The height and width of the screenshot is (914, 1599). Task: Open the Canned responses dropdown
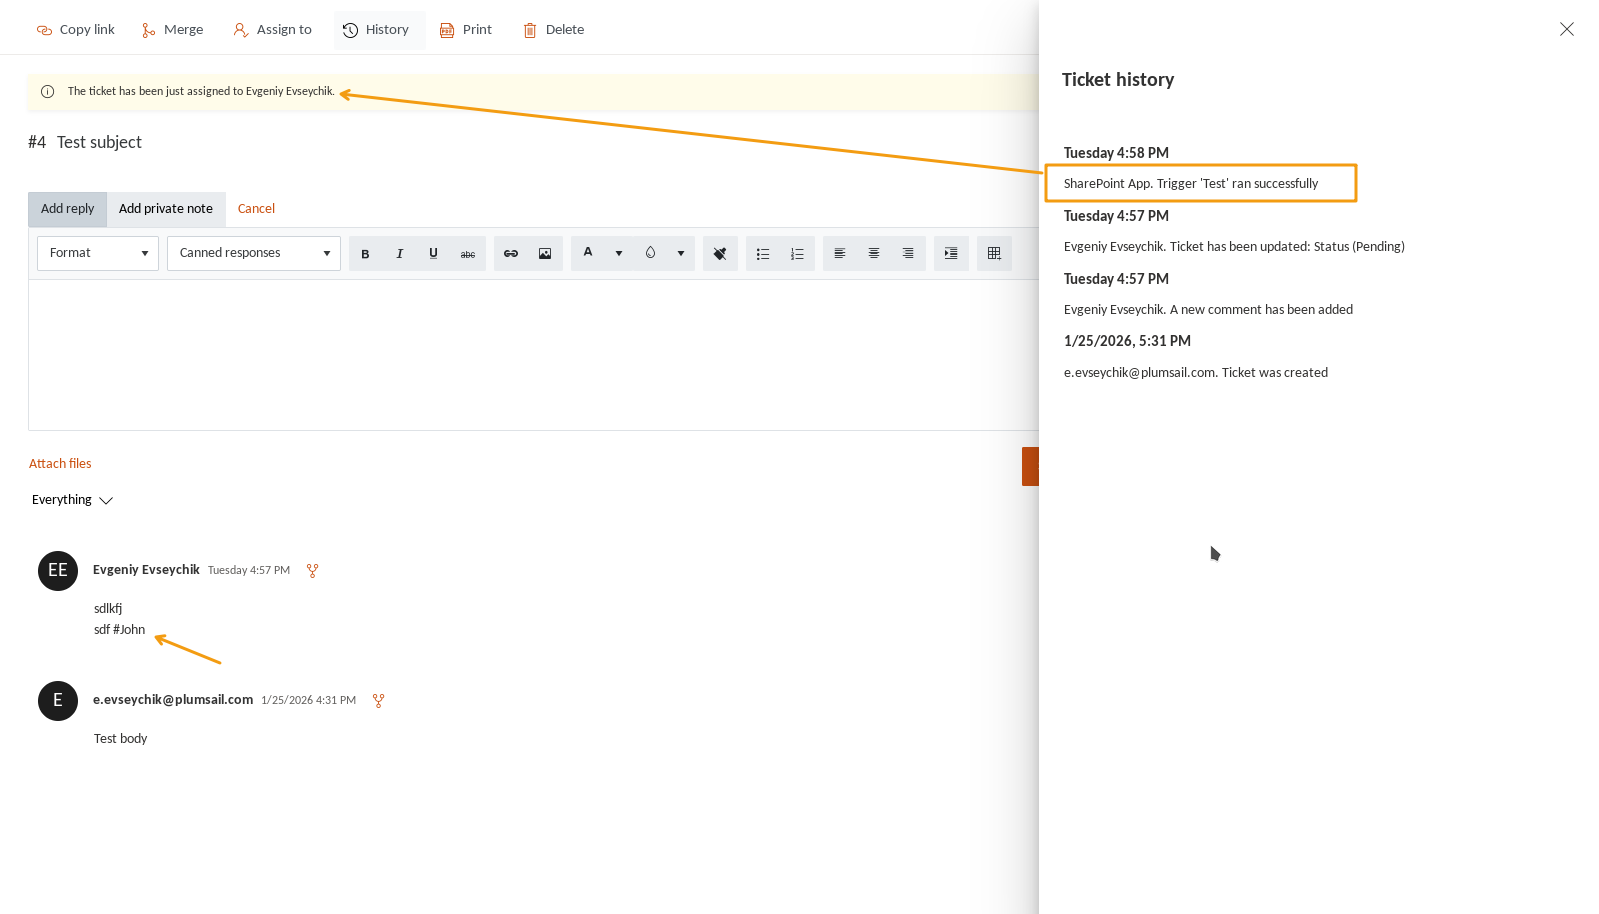pos(254,254)
